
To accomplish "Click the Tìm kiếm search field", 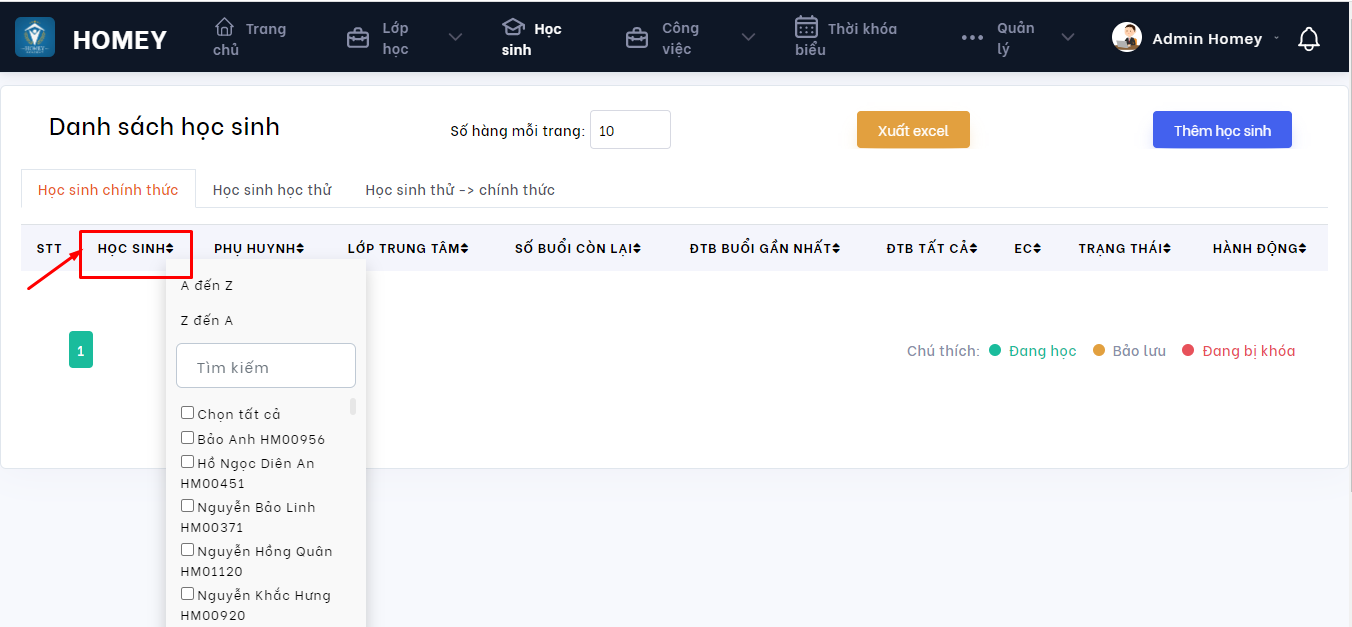I will 266,366.
